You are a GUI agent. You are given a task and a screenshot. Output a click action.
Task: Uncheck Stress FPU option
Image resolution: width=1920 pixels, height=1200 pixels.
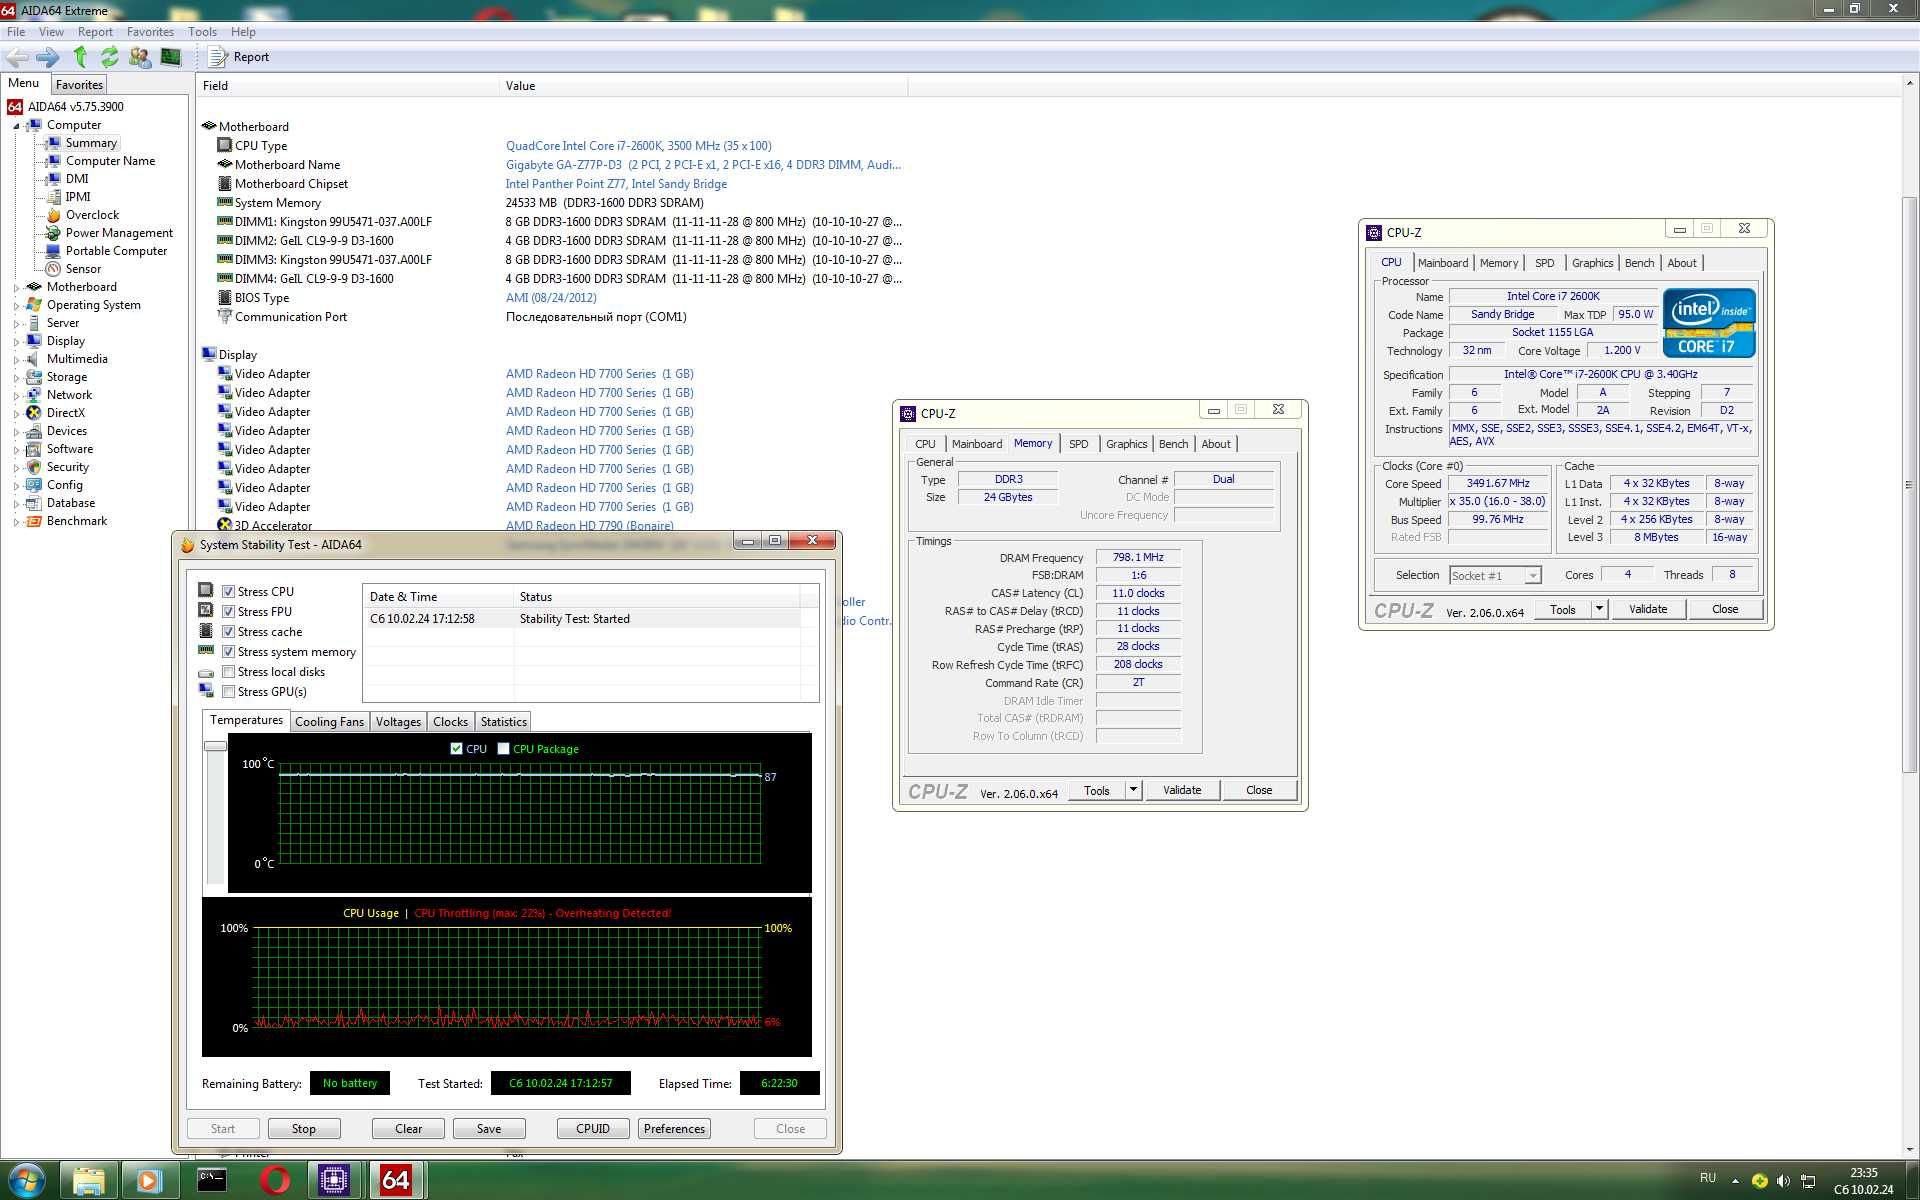[228, 611]
